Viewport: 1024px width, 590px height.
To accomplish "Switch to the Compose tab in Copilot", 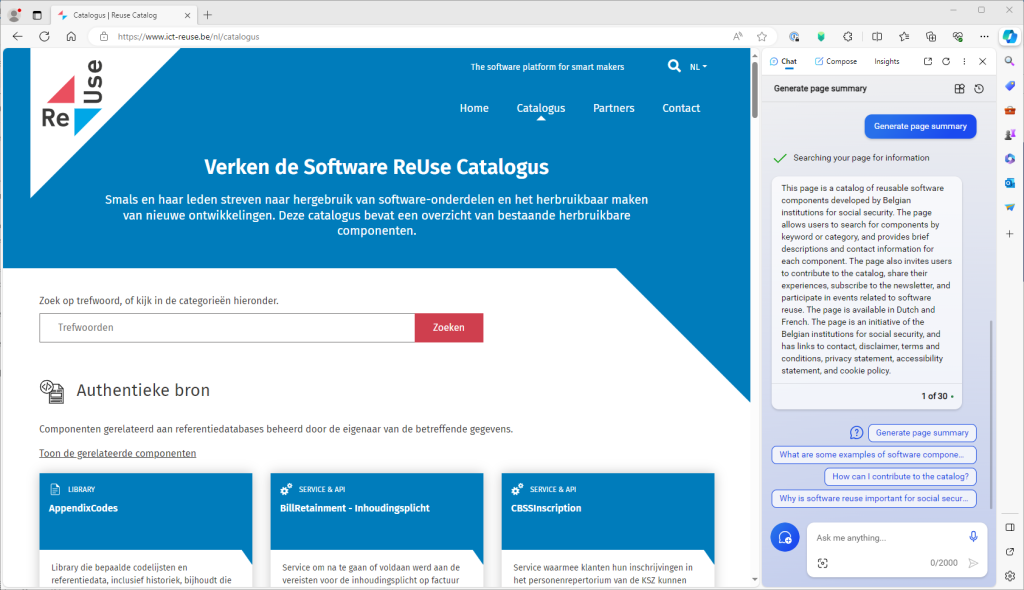I will (x=836, y=61).
